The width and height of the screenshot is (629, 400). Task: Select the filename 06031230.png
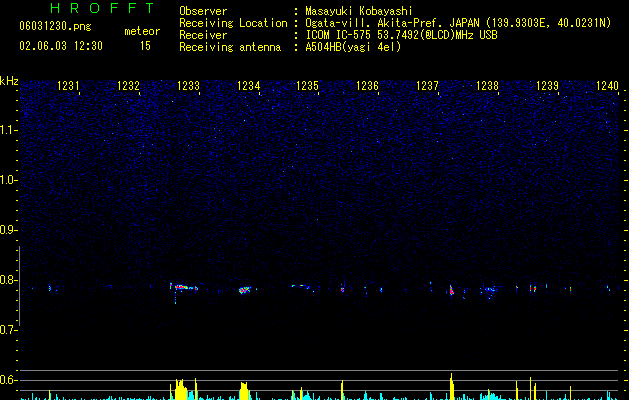coord(55,26)
